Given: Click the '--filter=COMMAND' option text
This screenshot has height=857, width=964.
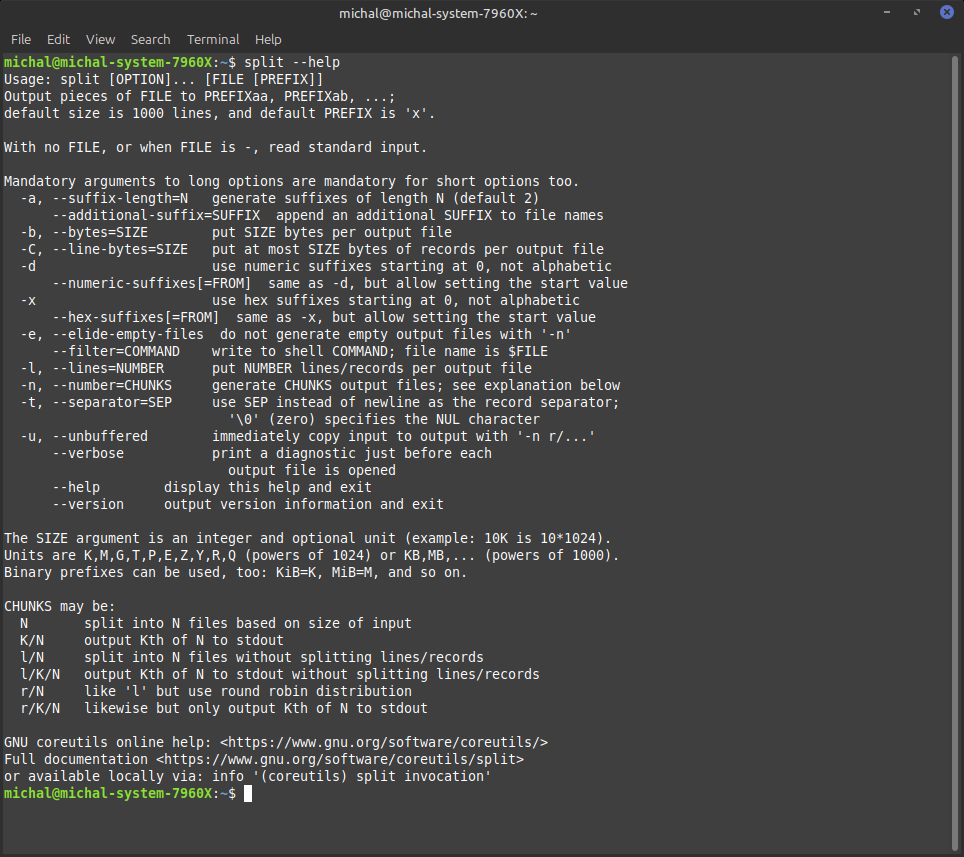Looking at the screenshot, I should (116, 351).
